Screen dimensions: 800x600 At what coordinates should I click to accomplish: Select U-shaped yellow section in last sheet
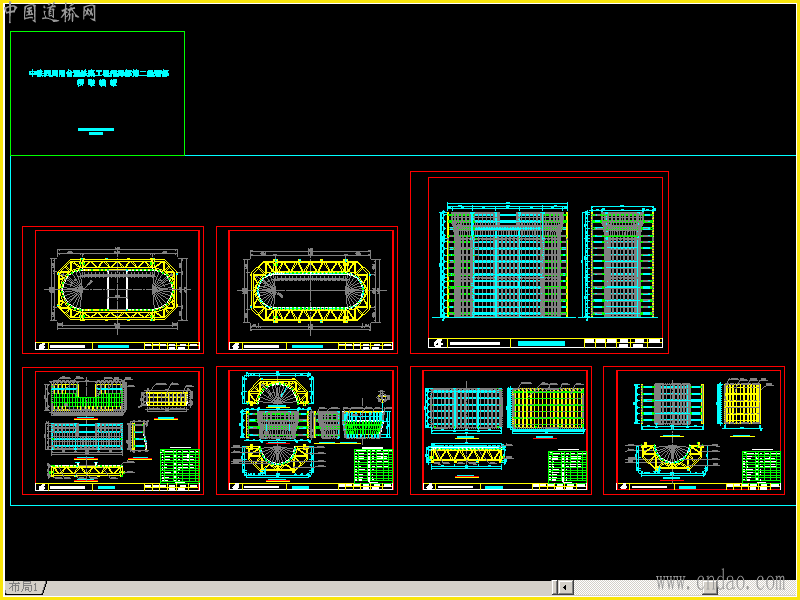(x=672, y=458)
